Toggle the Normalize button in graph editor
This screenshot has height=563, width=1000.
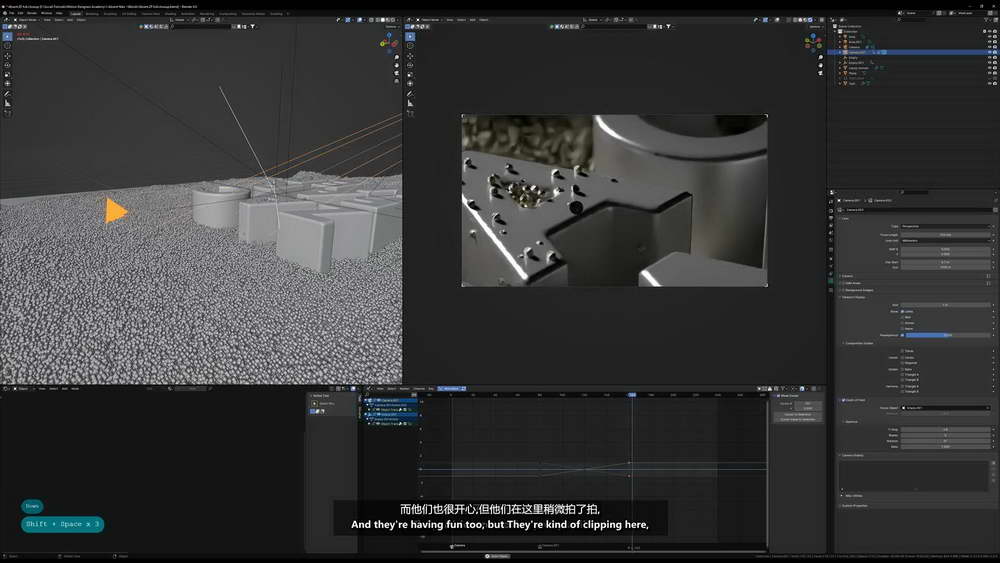(x=452, y=388)
